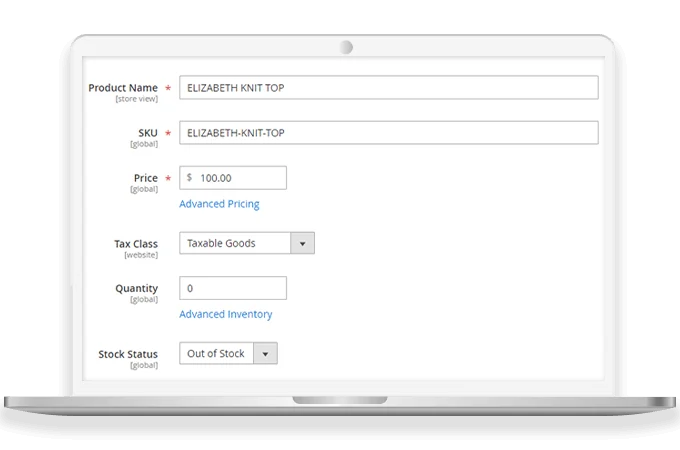The image size is (680, 450).
Task: Click the red asterisk beside SKU
Action: pyautogui.click(x=168, y=134)
